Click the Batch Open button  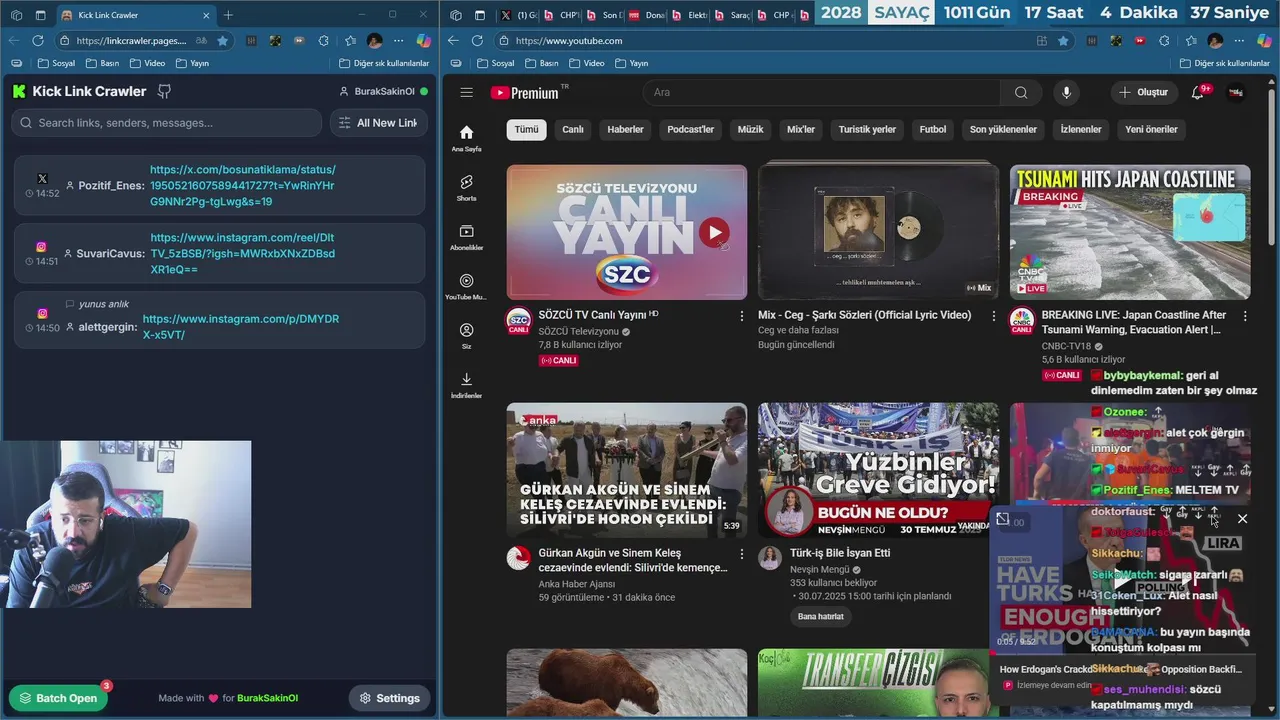[58, 698]
